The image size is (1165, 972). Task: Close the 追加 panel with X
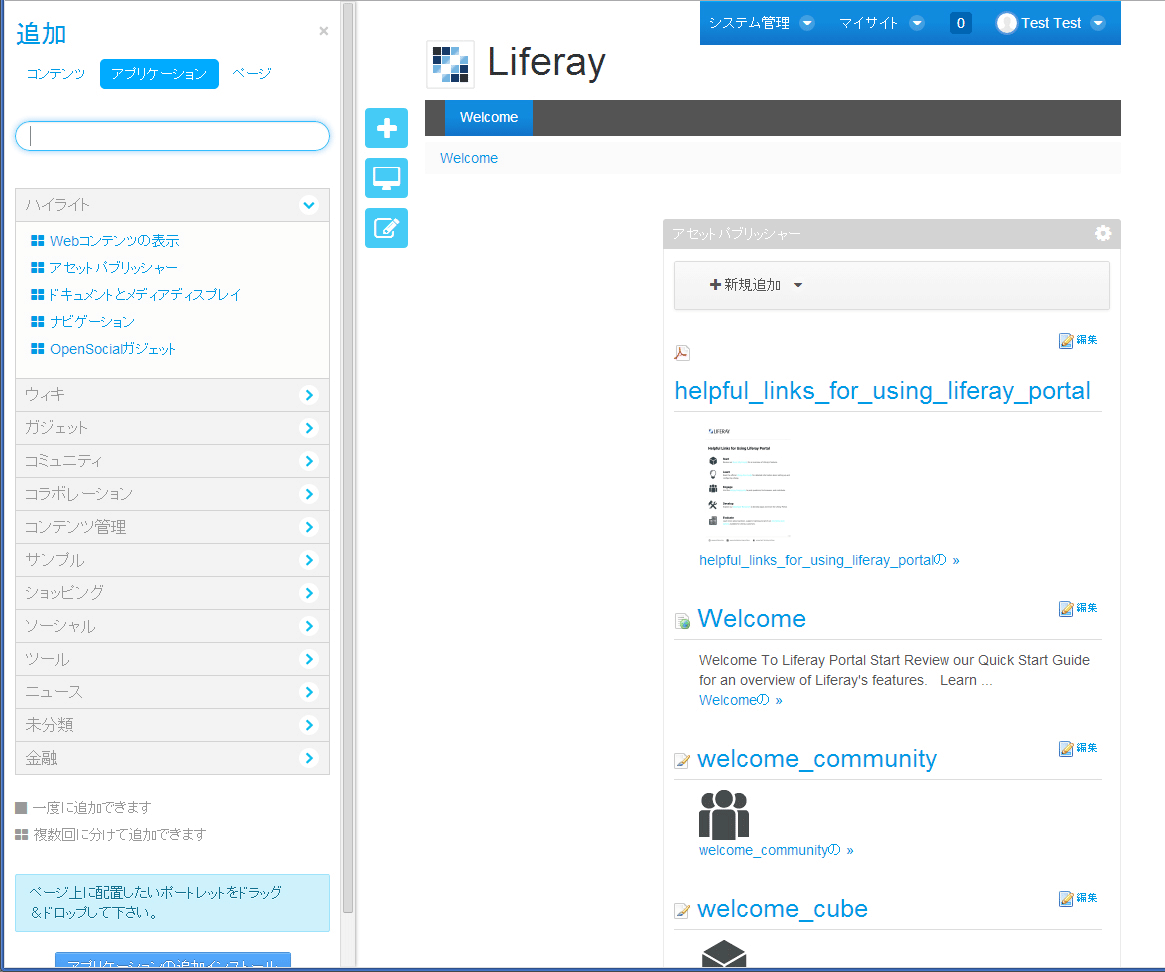coord(323,30)
